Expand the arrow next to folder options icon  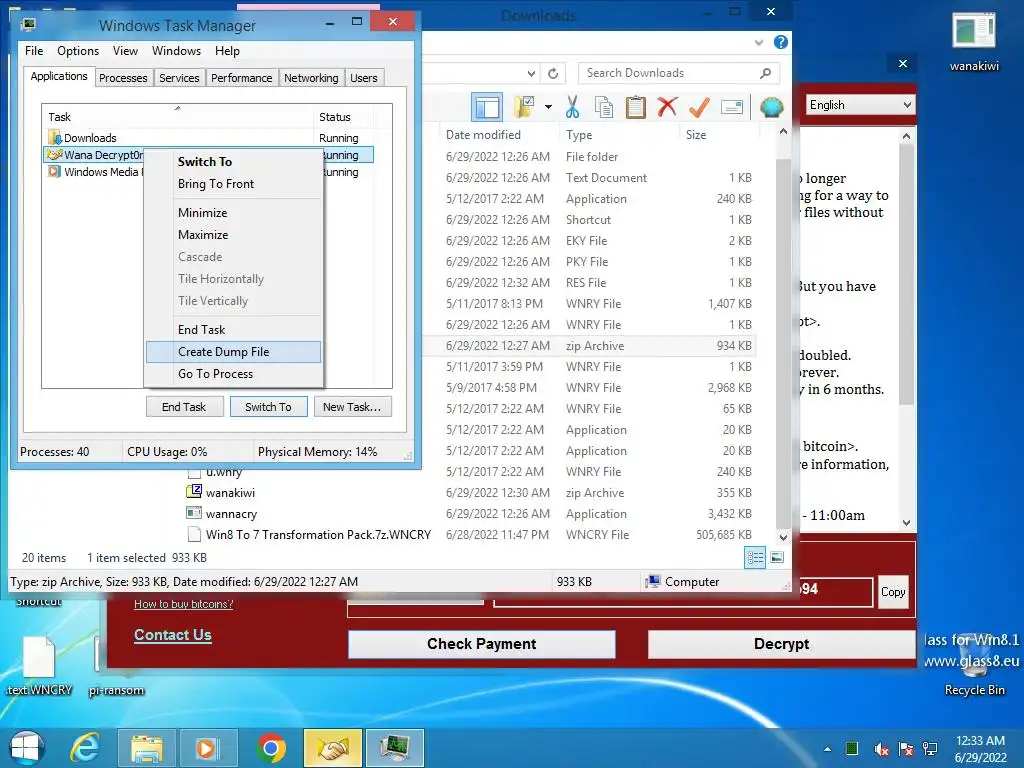(548, 107)
